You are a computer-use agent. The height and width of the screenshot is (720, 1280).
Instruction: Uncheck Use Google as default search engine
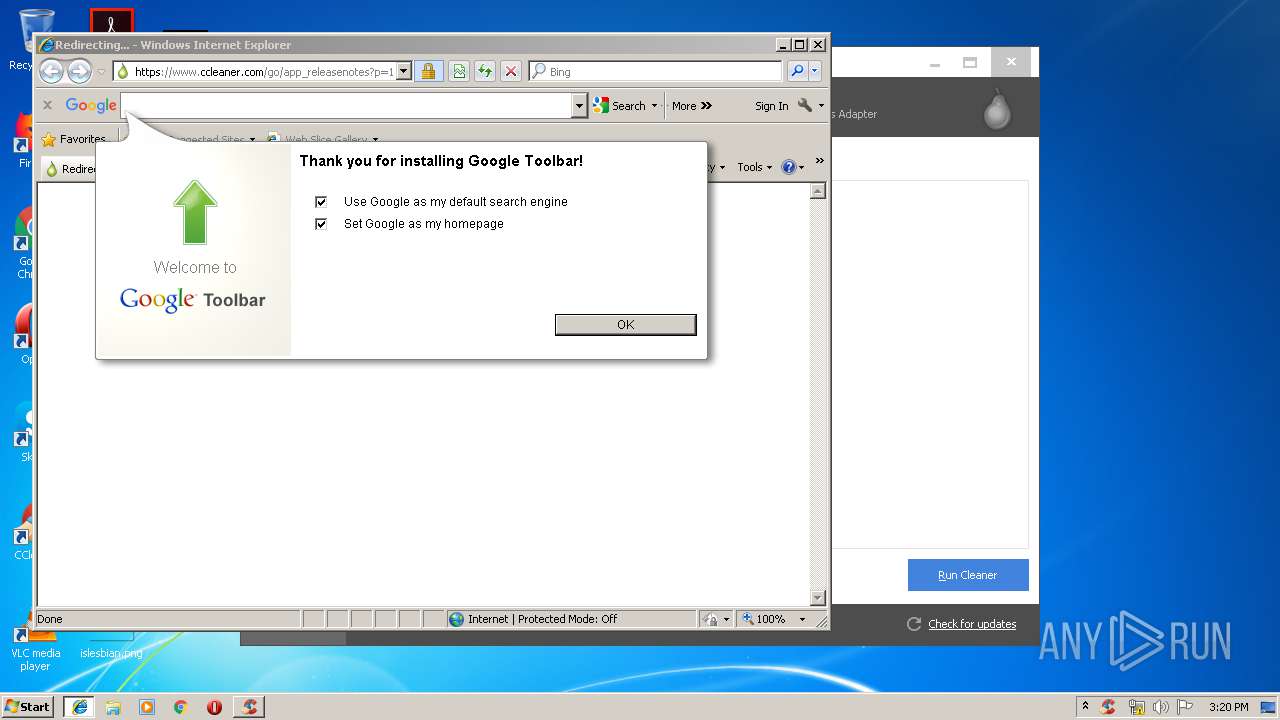click(x=321, y=202)
